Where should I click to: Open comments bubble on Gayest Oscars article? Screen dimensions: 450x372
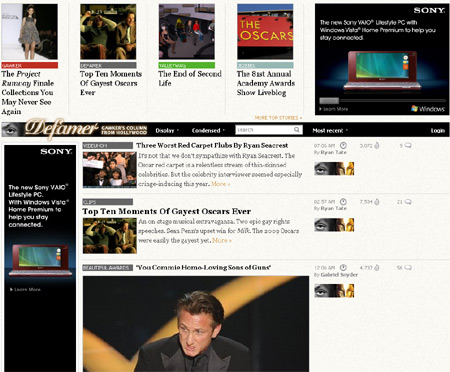coord(408,202)
